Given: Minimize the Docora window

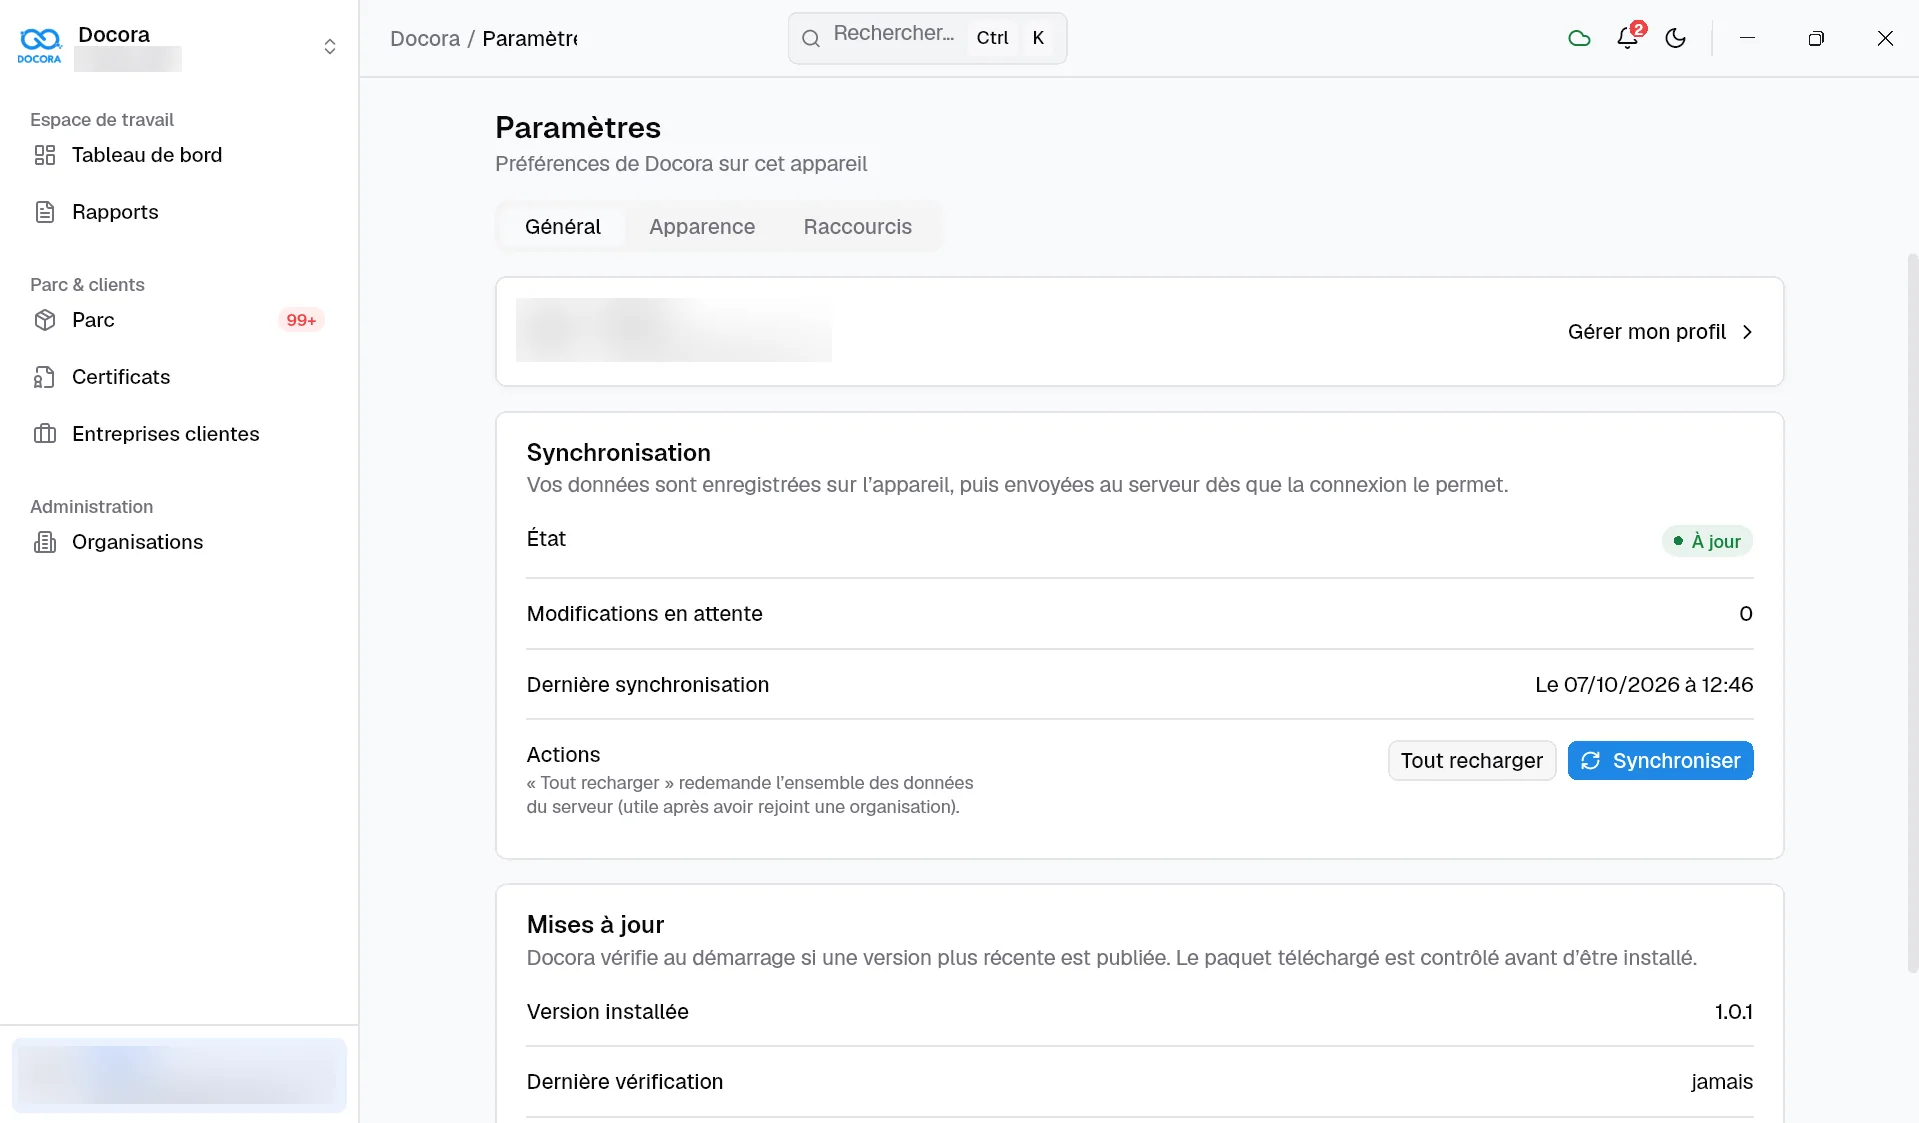Looking at the screenshot, I should coord(1747,38).
